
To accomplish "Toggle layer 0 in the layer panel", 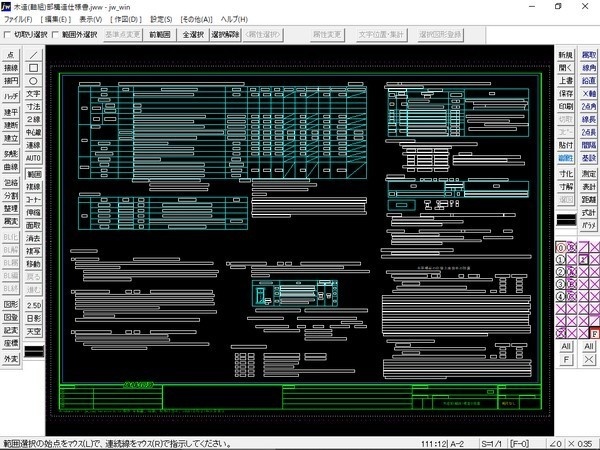I will pos(560,248).
